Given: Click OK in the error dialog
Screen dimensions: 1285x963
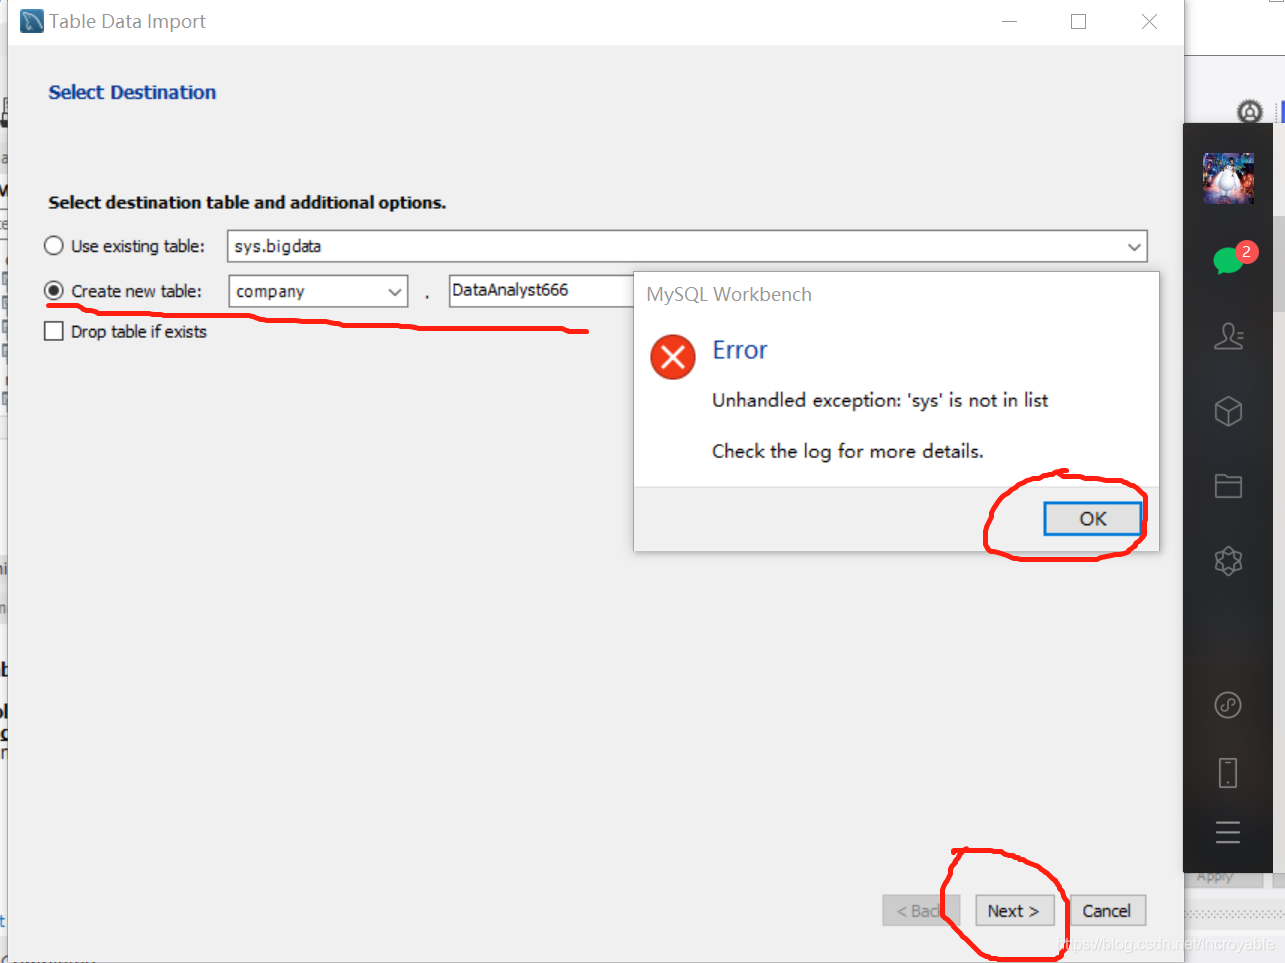Looking at the screenshot, I should 1092,518.
